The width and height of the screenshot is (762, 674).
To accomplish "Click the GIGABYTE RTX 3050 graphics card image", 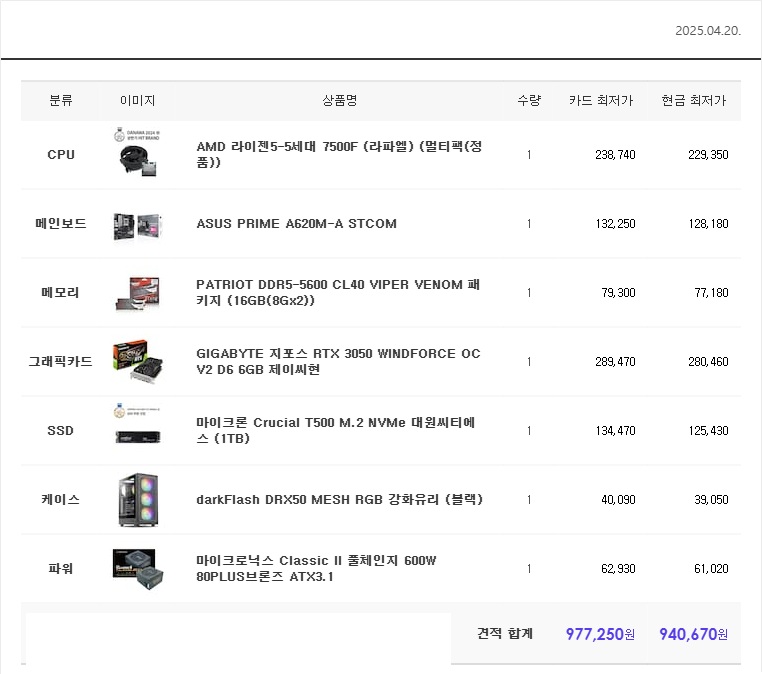I will pyautogui.click(x=137, y=361).
